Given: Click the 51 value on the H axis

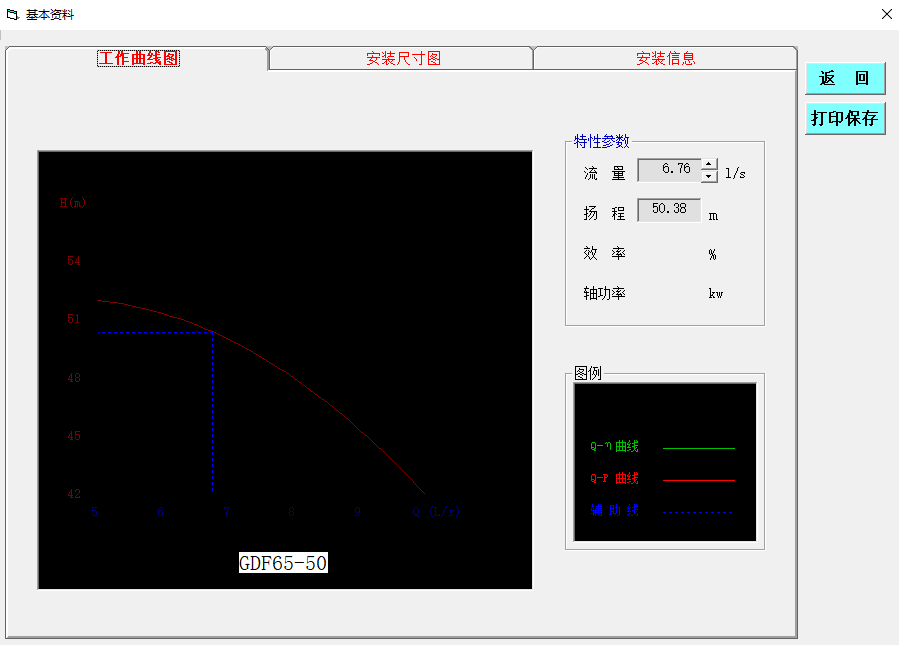Looking at the screenshot, I should coord(74,319).
